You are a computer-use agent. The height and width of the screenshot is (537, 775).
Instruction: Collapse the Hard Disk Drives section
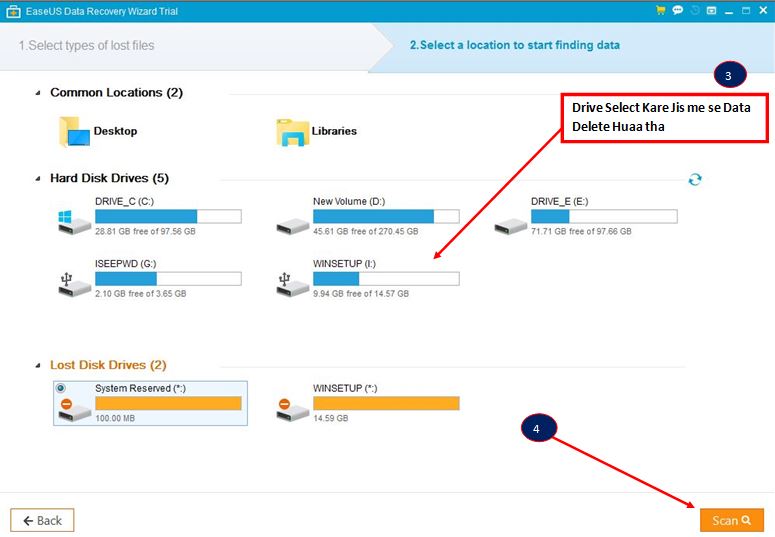click(38, 179)
